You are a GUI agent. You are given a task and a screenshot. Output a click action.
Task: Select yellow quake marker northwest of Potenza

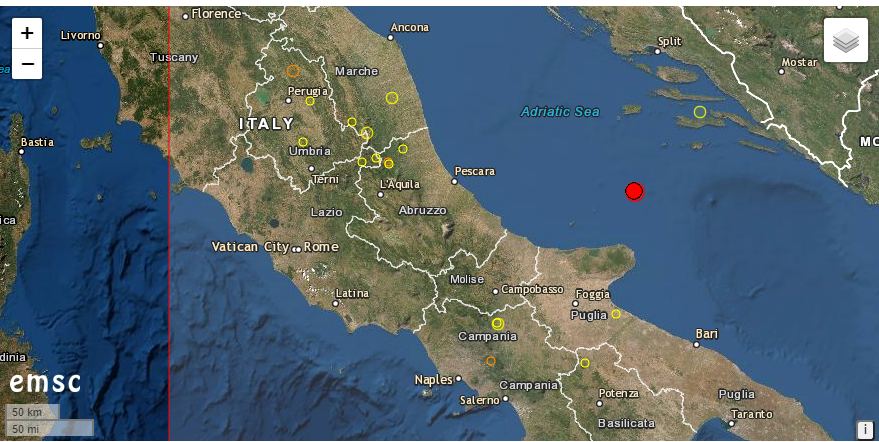(x=585, y=363)
